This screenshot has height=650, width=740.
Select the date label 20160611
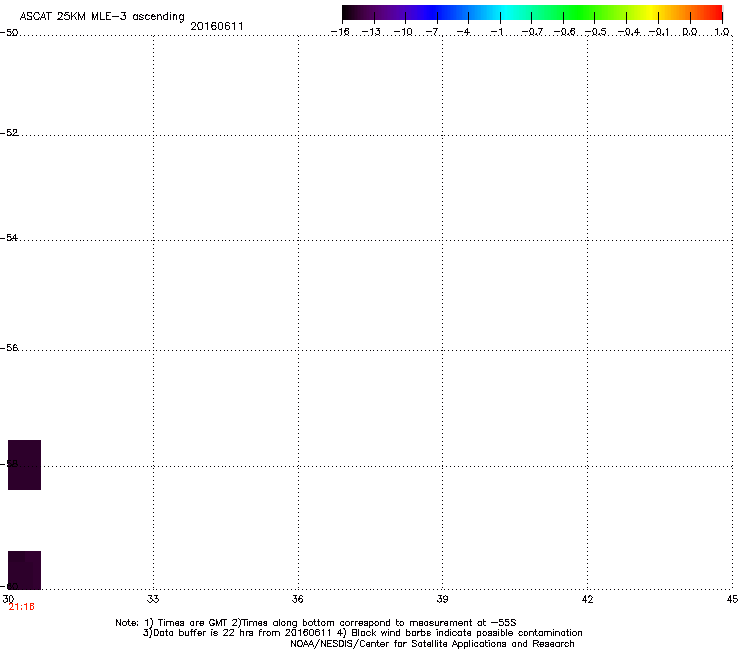[x=217, y=26]
